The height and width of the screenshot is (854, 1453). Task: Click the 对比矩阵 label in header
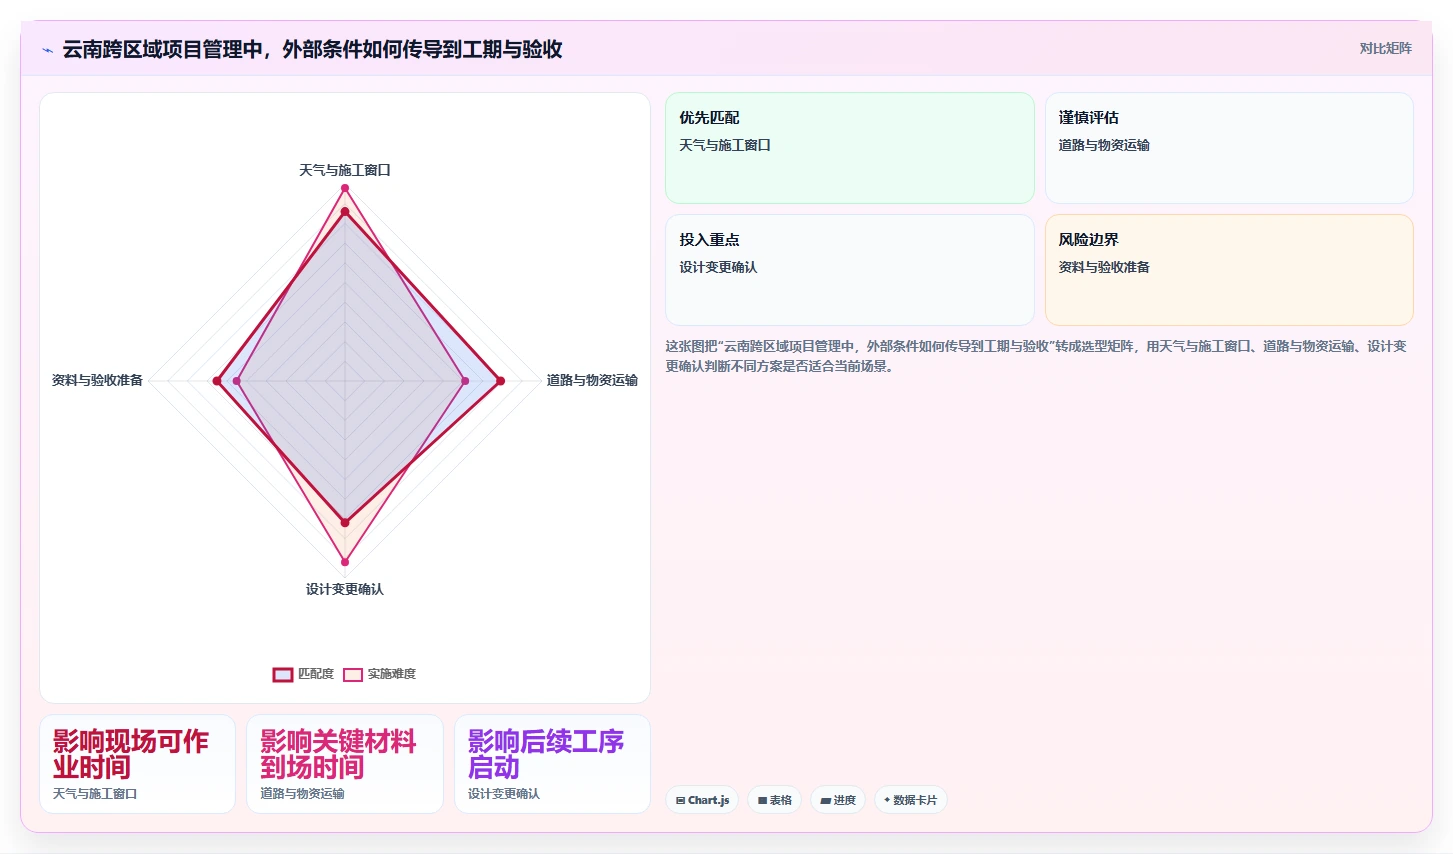pyautogui.click(x=1385, y=48)
